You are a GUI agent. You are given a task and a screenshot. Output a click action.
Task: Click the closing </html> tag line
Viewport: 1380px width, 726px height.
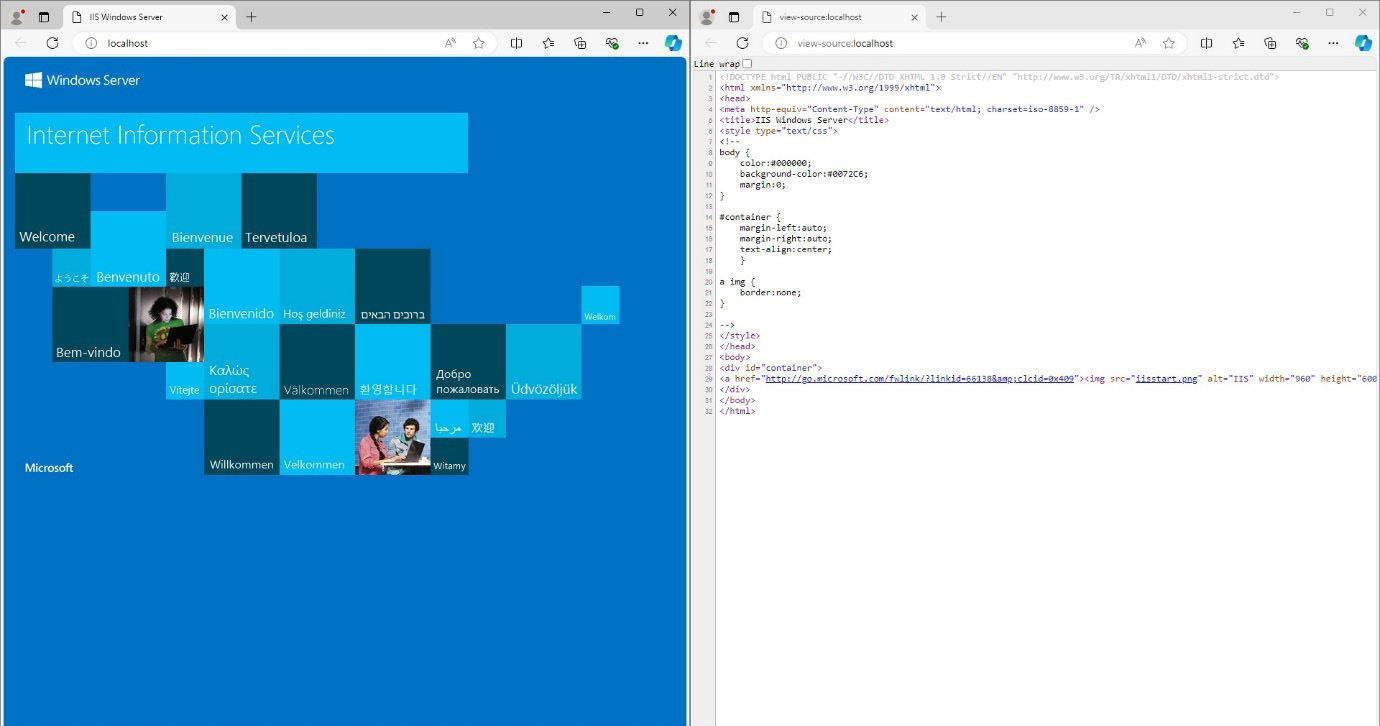coord(737,411)
